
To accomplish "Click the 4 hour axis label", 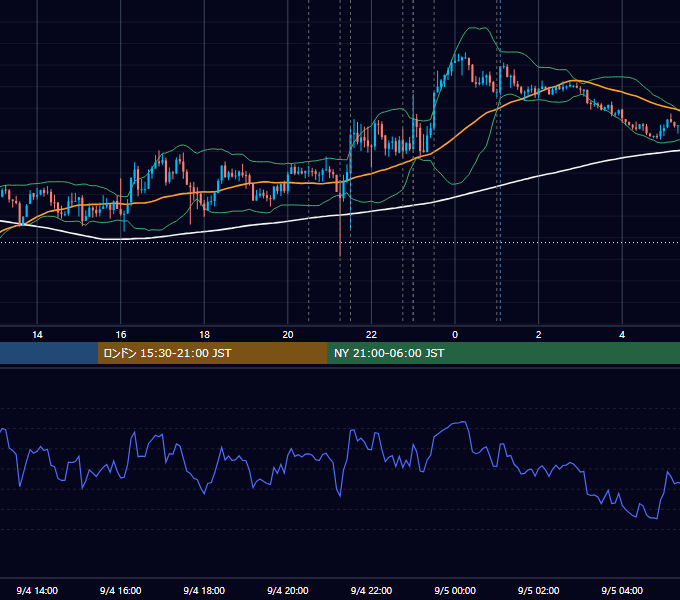I will click(622, 335).
